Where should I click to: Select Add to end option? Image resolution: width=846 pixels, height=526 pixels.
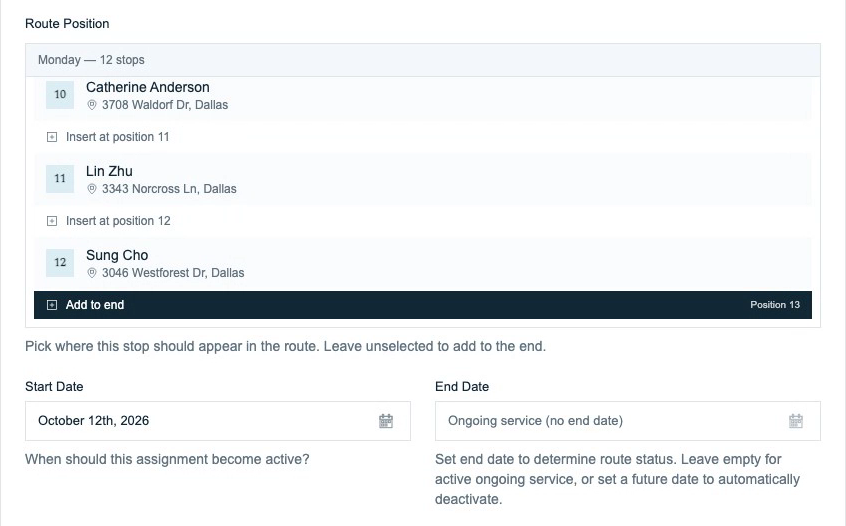pos(422,305)
